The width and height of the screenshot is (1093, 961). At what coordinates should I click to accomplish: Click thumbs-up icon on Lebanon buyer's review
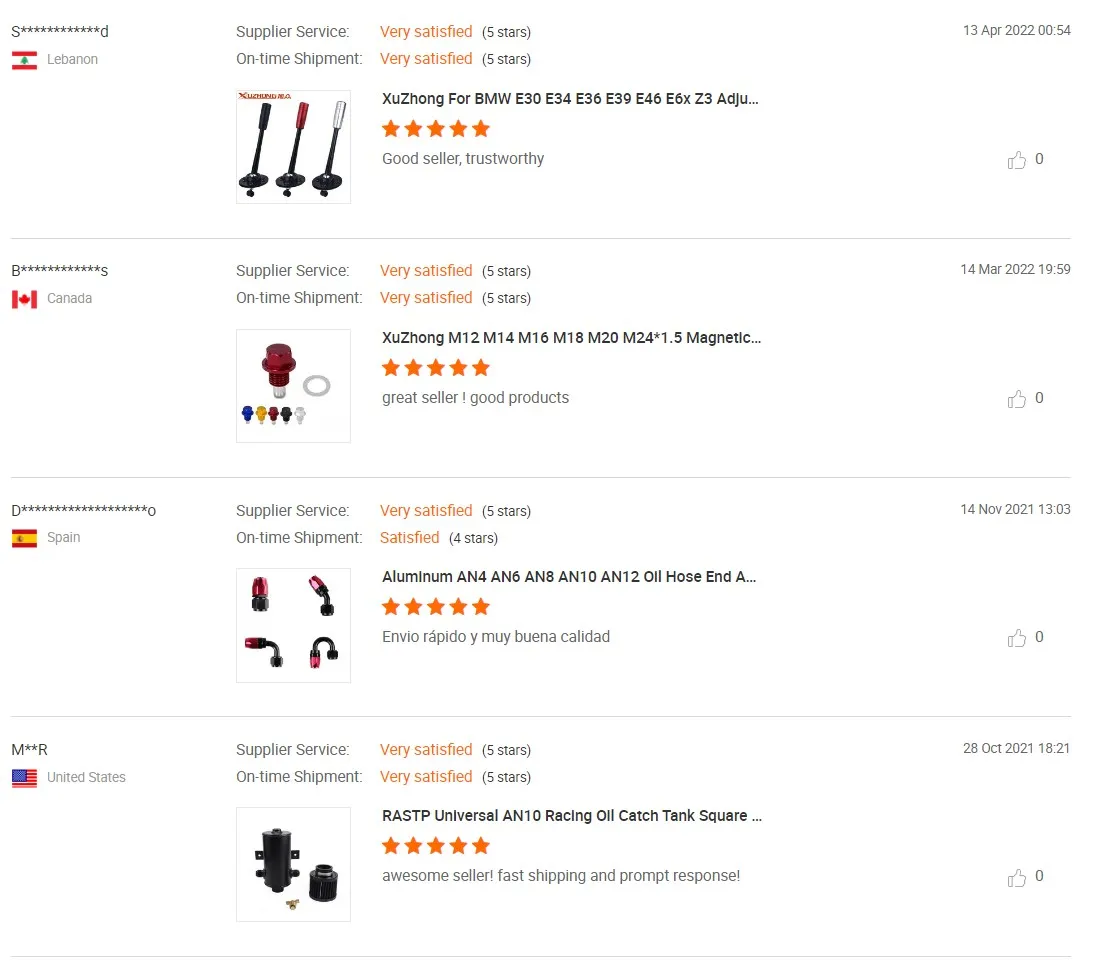[1017, 160]
